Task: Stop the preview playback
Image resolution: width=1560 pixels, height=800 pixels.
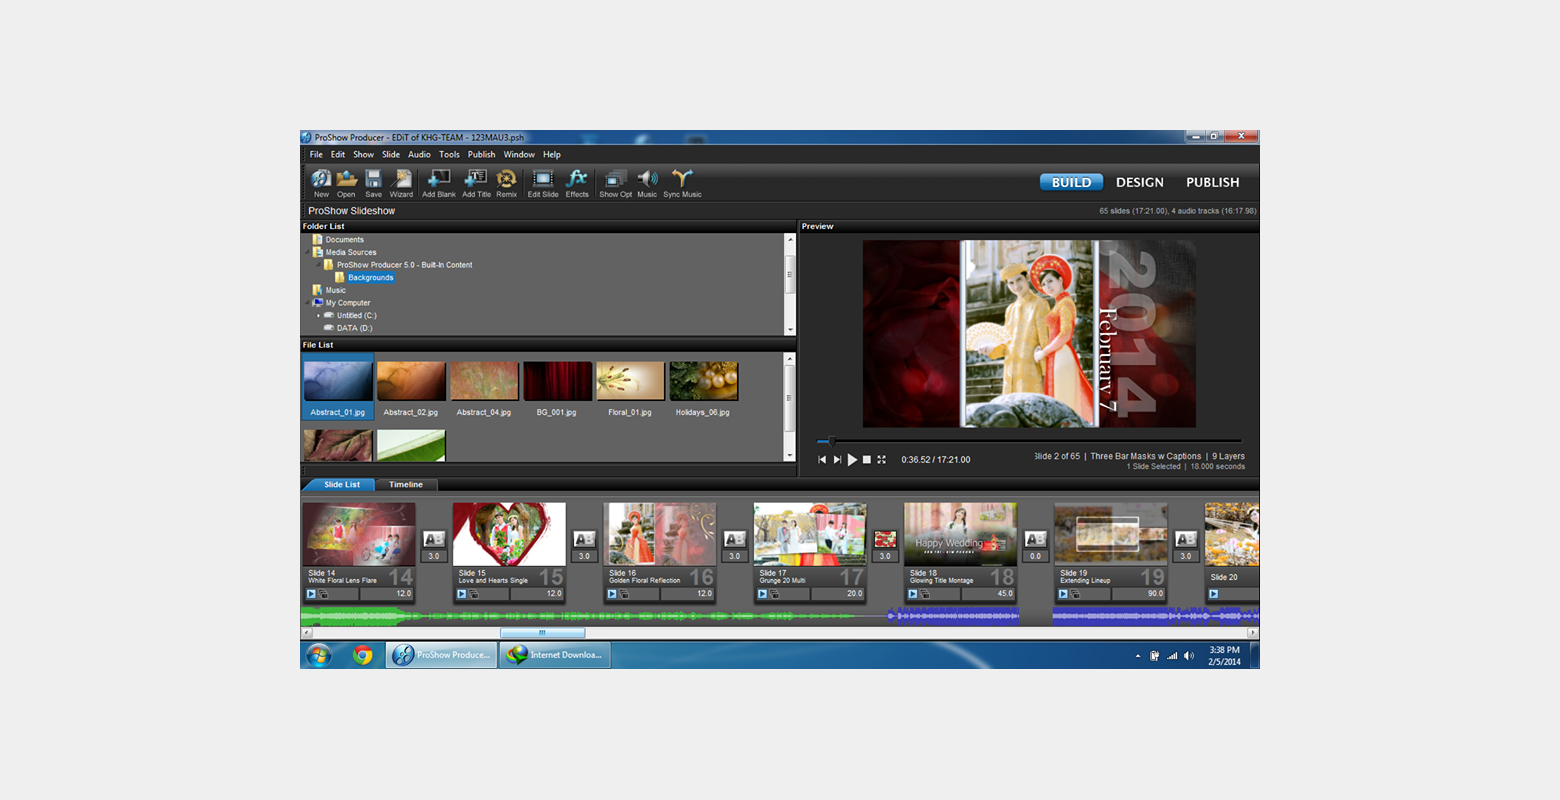Action: click(x=867, y=460)
